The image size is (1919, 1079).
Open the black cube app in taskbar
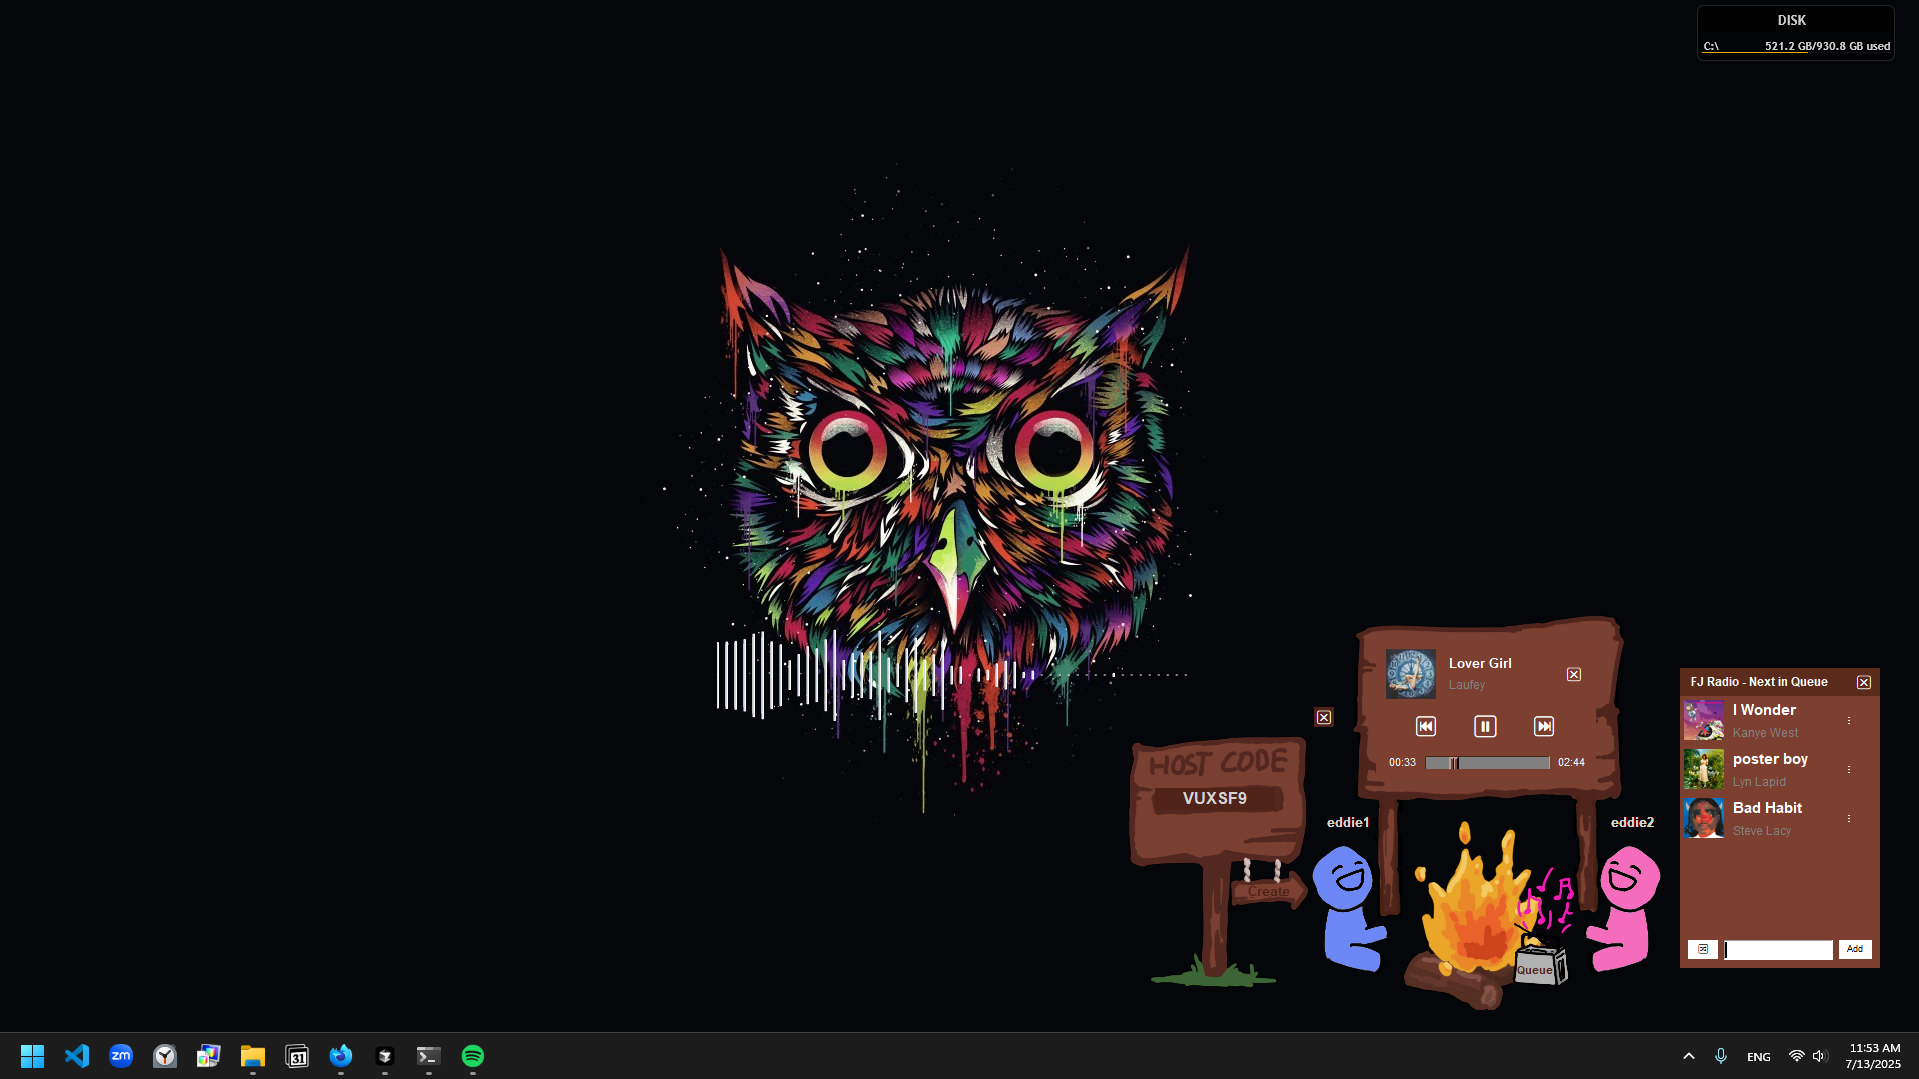385,1056
